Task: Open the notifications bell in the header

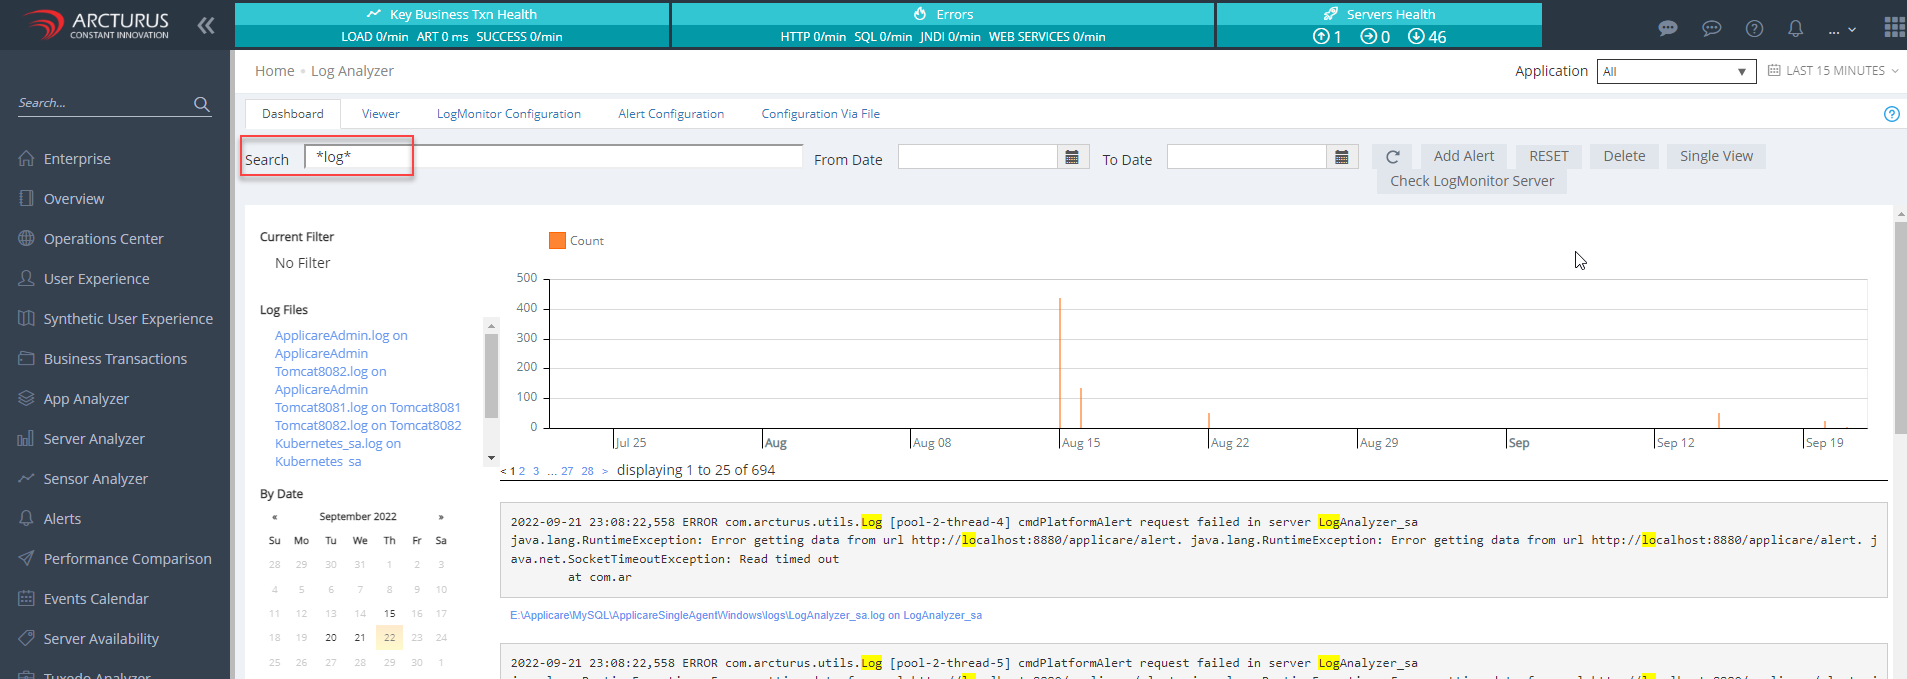Action: point(1795,28)
